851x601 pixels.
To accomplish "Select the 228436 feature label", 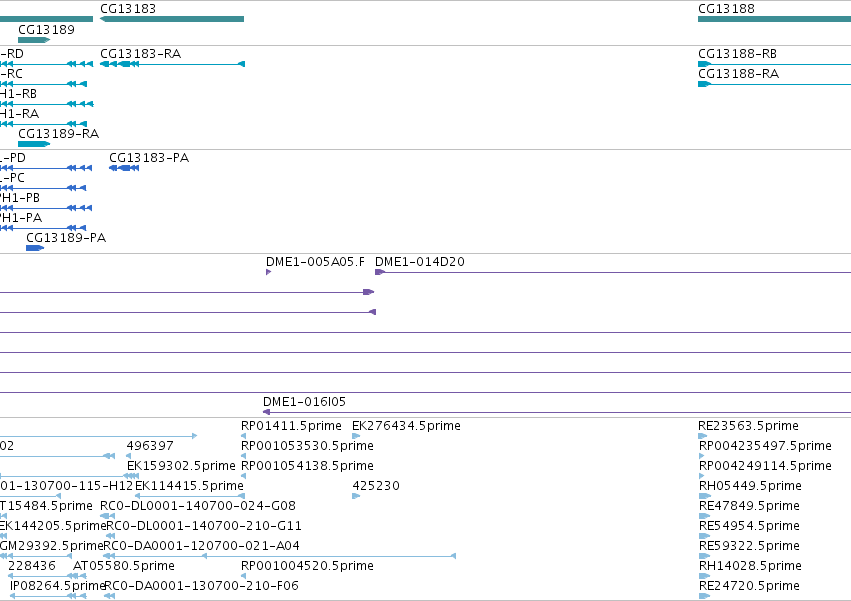I will click(x=31, y=566).
